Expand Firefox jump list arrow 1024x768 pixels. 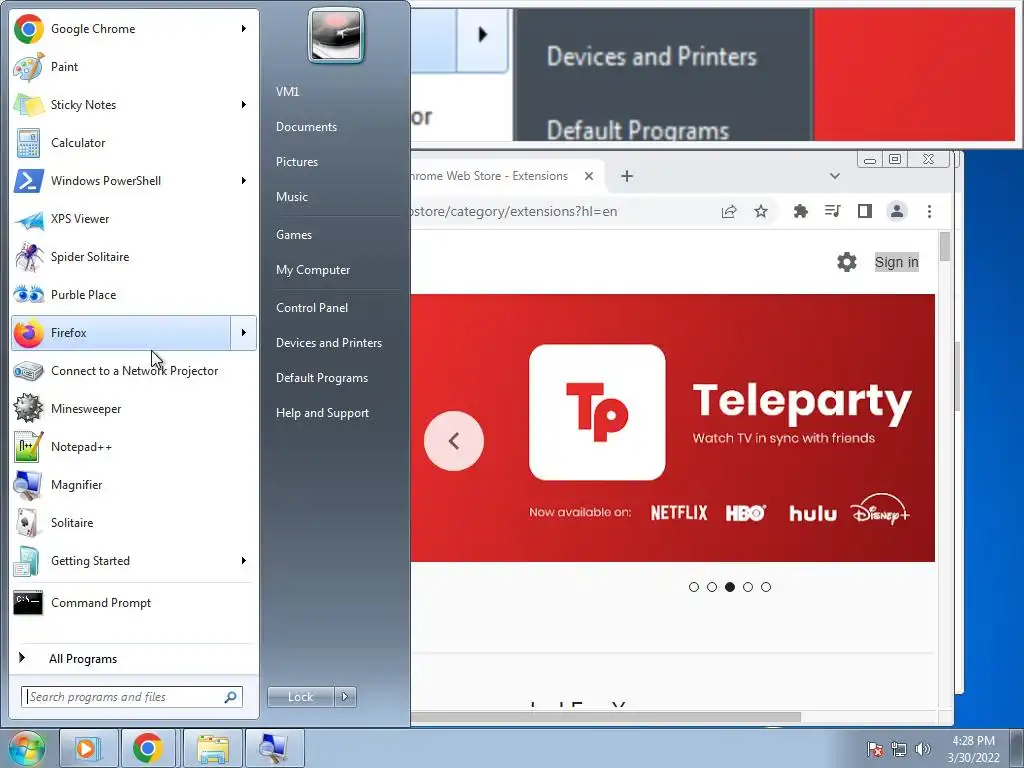(244, 332)
